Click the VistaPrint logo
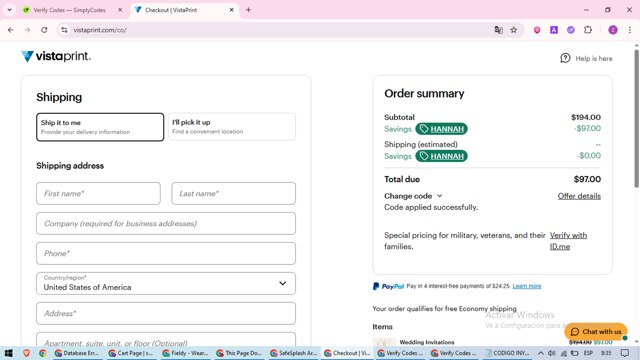 coord(56,56)
